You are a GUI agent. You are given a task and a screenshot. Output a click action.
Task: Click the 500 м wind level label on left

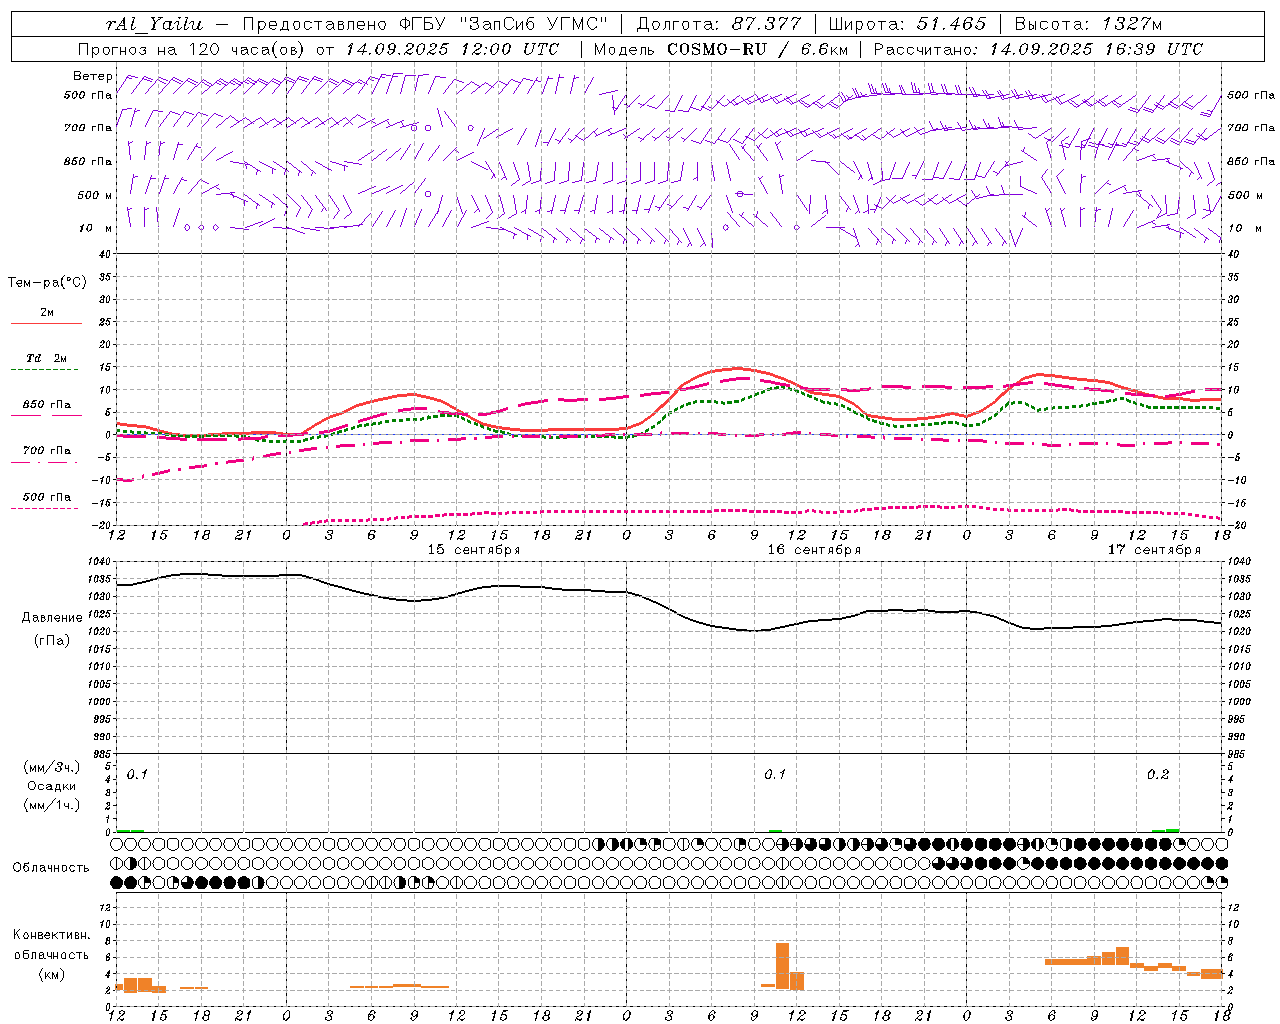(x=95, y=195)
